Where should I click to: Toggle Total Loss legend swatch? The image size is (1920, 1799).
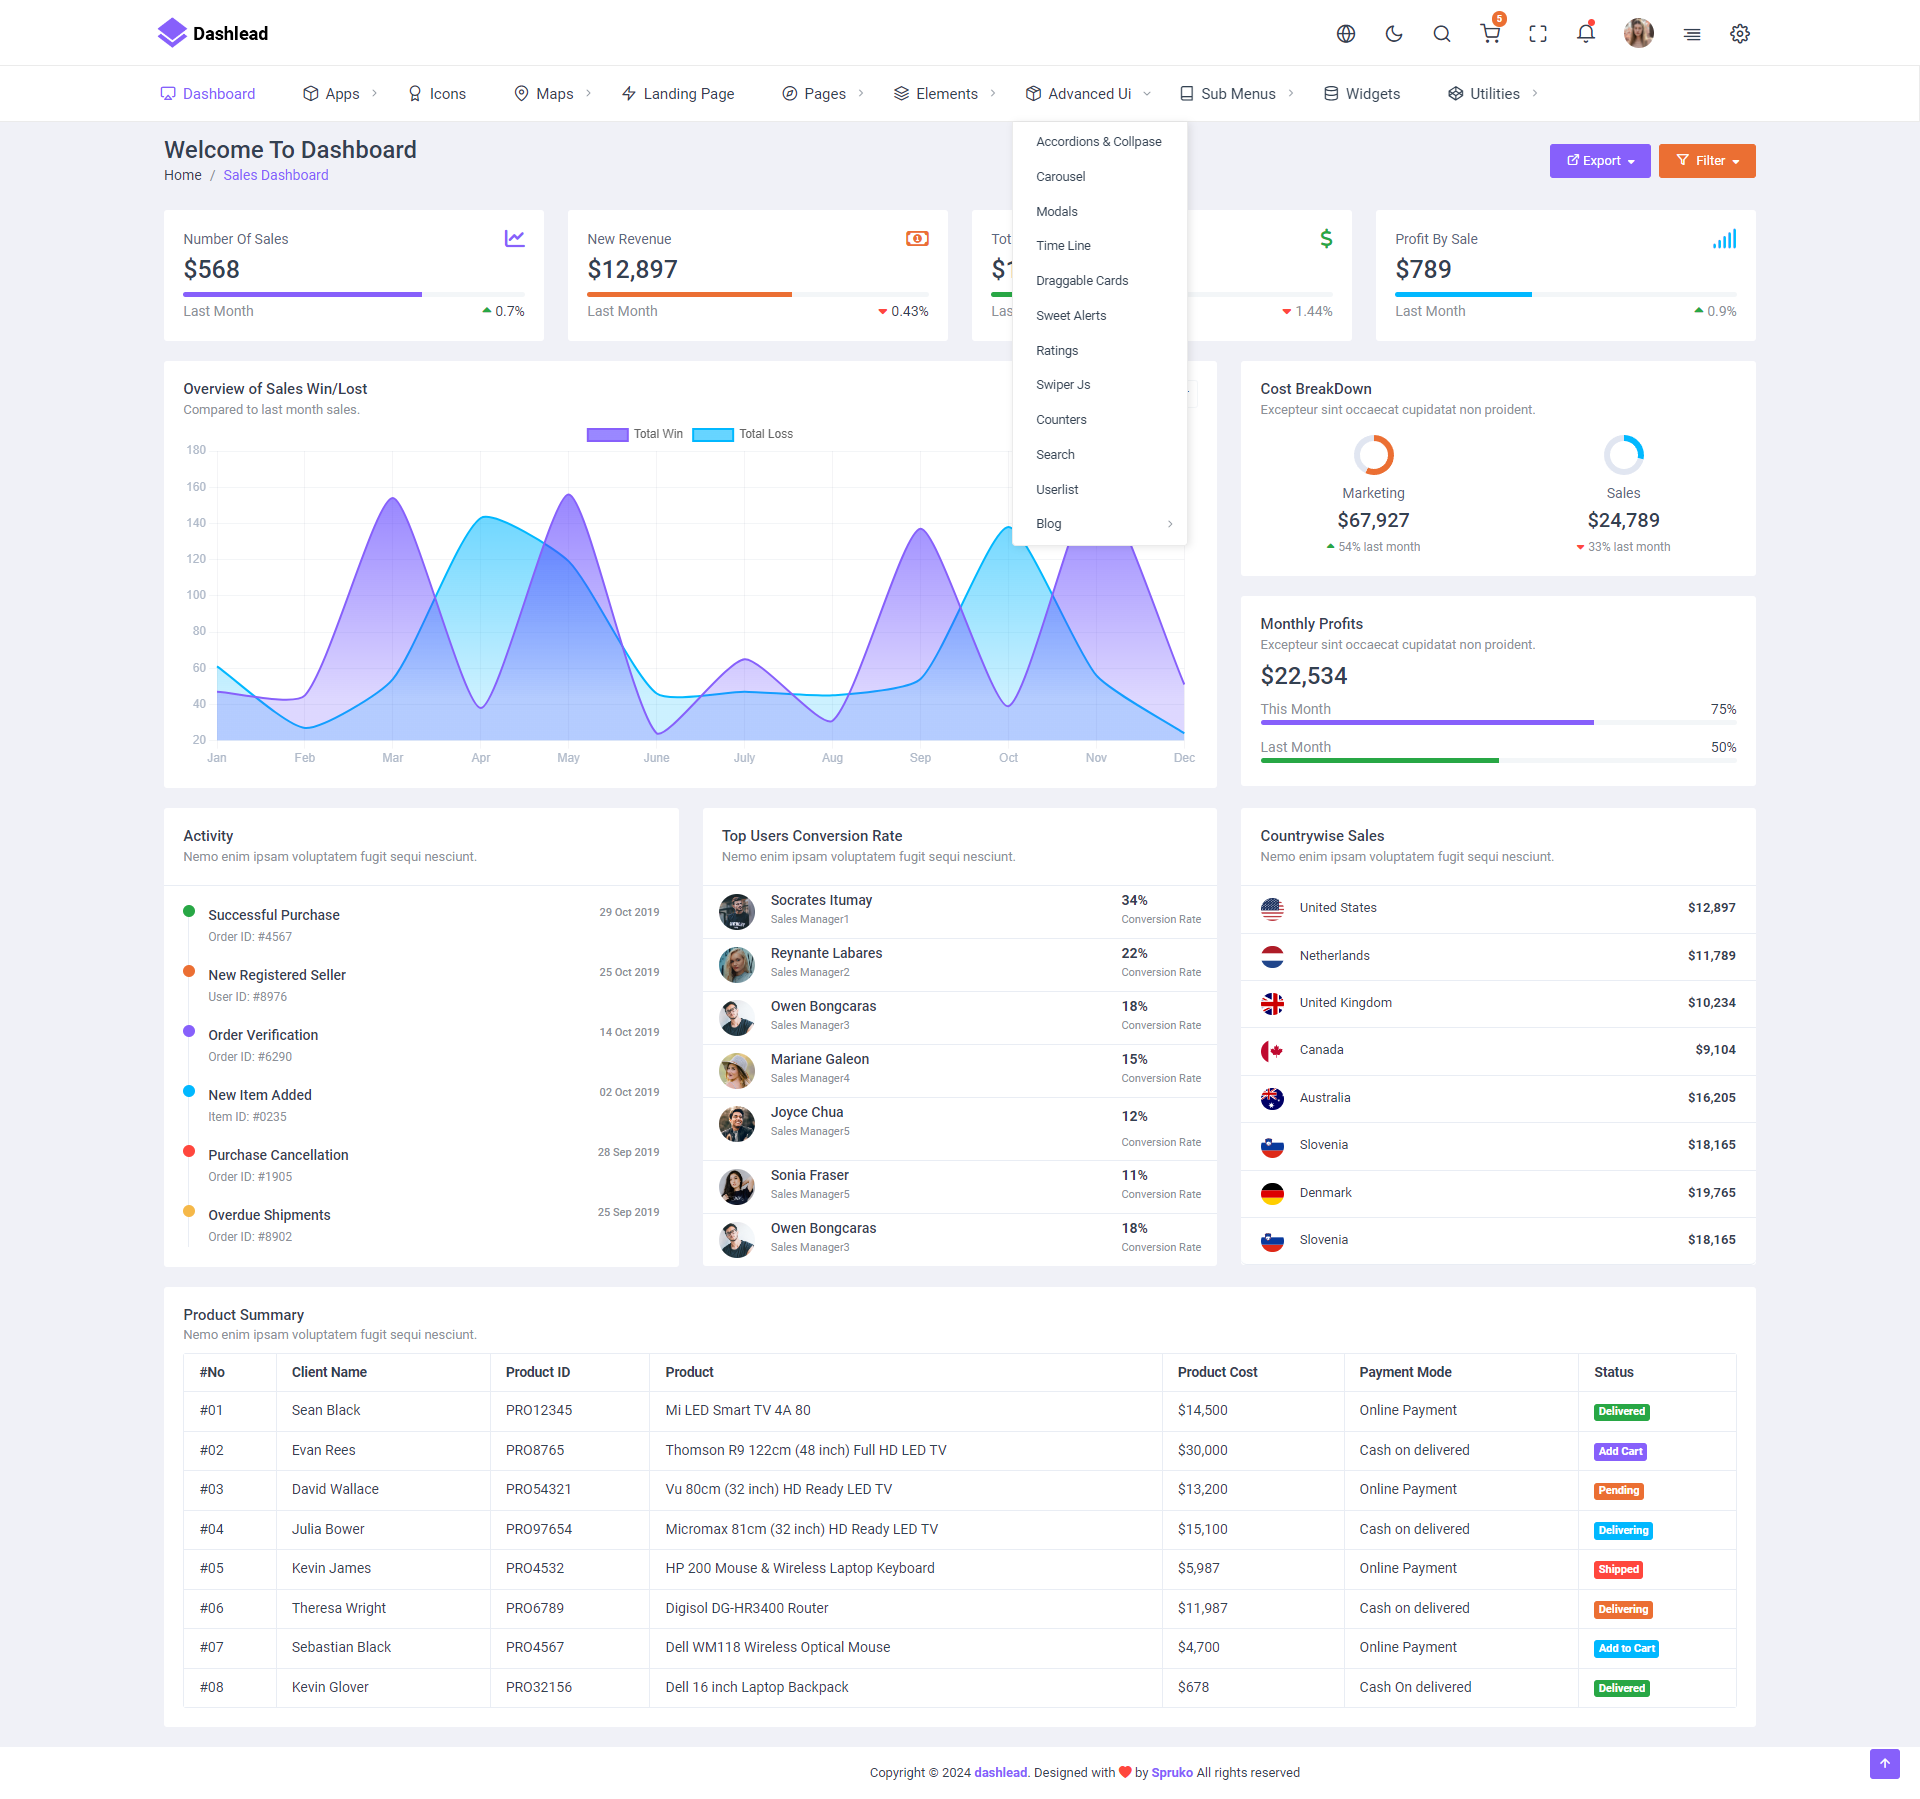tap(713, 434)
